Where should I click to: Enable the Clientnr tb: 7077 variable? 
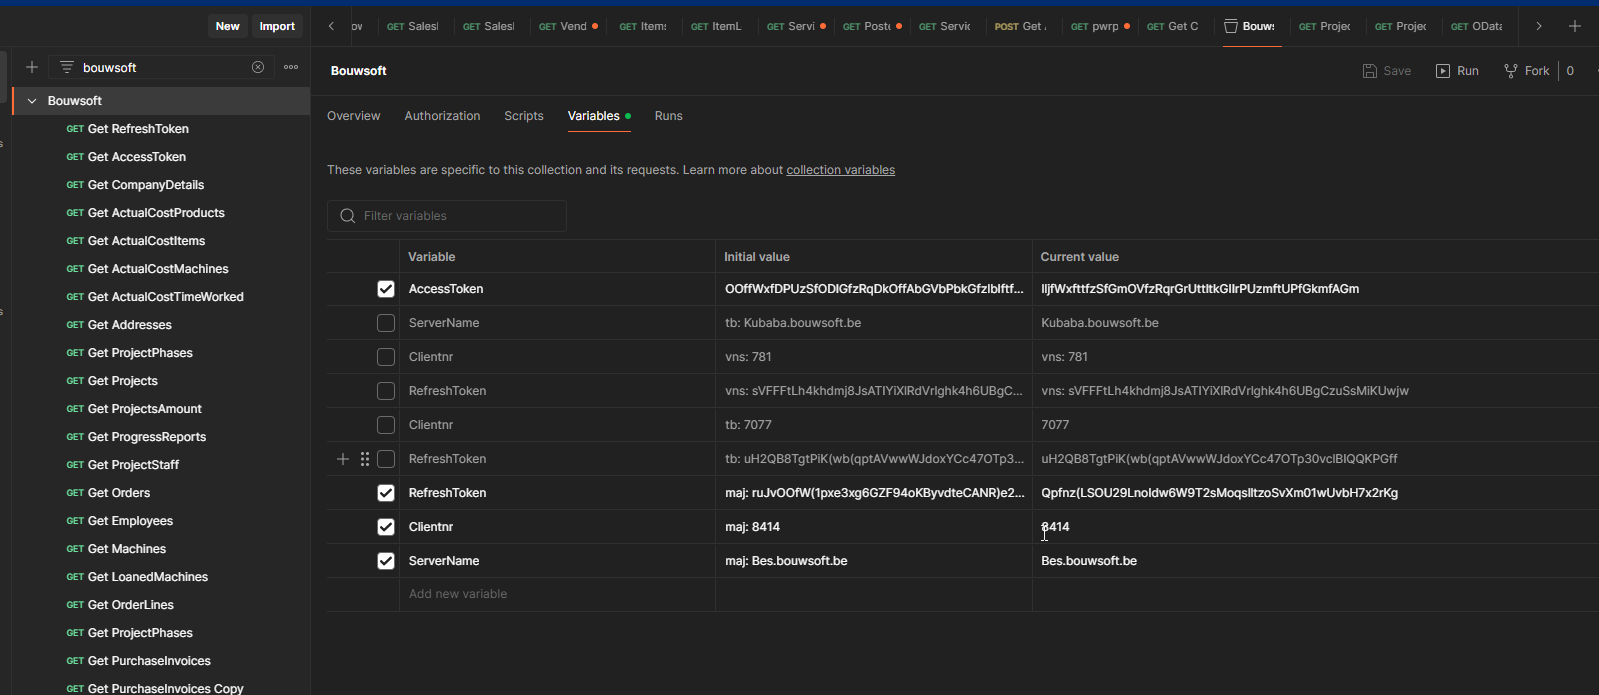point(386,425)
